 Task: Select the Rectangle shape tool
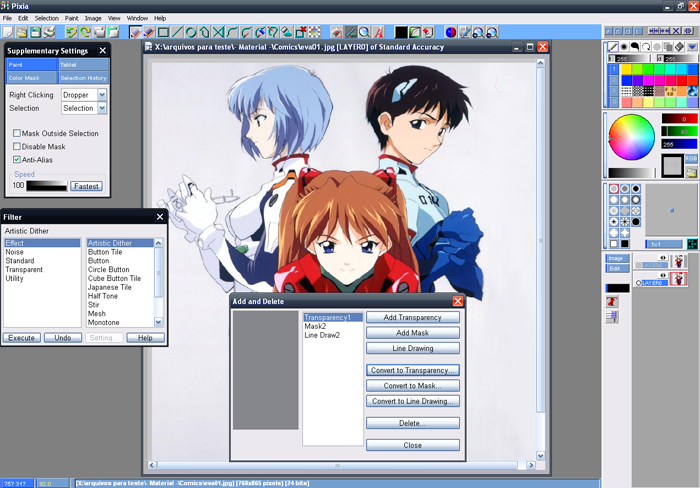[163, 32]
